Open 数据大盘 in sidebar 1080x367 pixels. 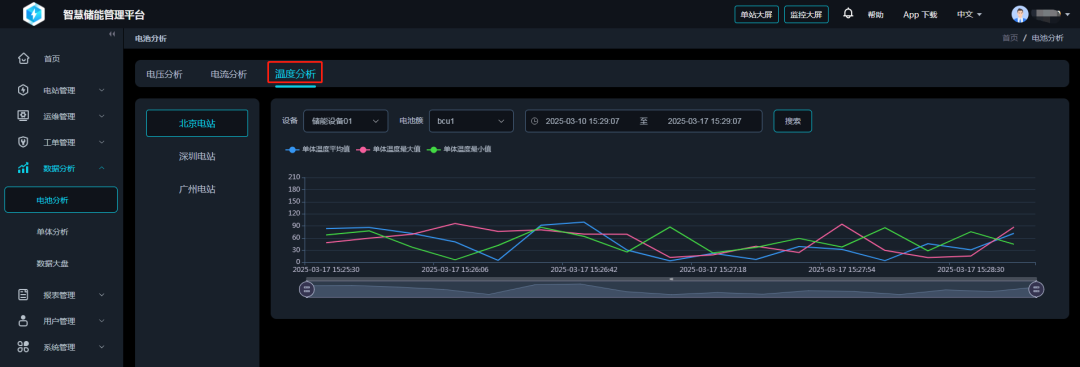[52, 264]
